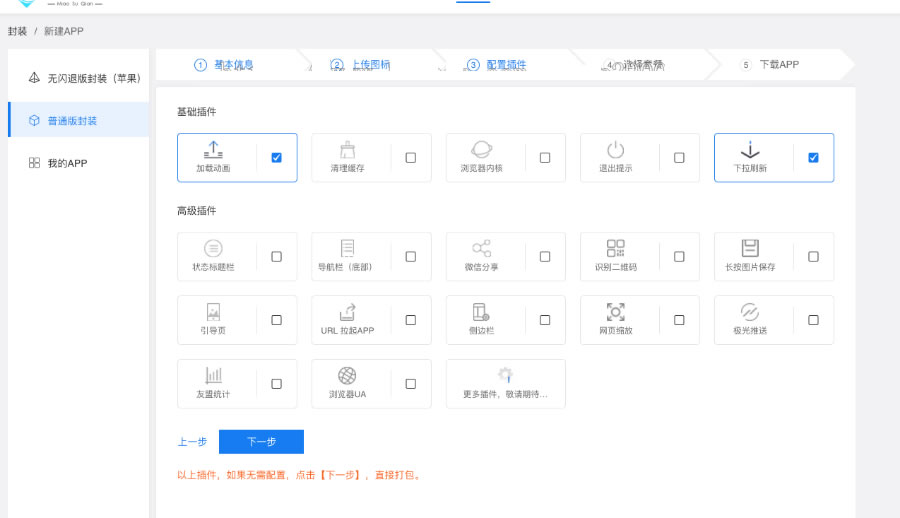Click the 浏览器内核 planet icon
Screen dimensions: 900x518
[481, 150]
